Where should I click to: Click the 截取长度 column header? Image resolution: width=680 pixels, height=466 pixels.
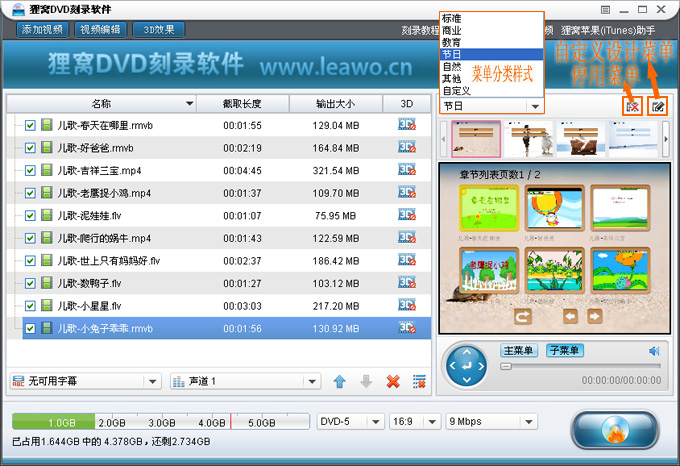[242, 104]
